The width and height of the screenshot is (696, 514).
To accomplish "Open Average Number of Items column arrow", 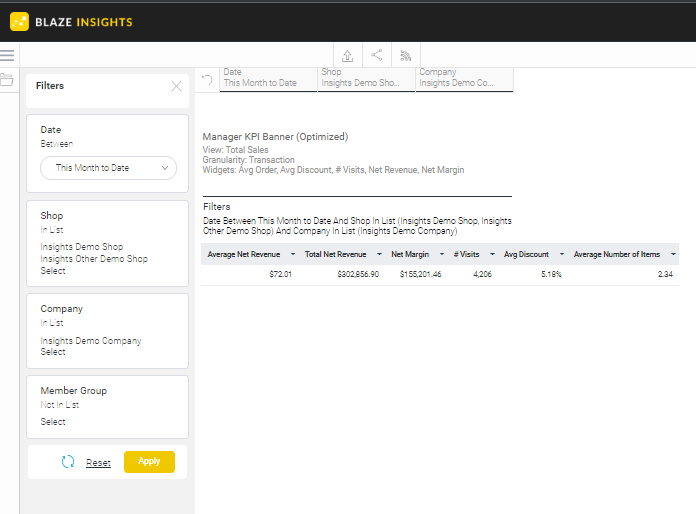I will click(673, 254).
